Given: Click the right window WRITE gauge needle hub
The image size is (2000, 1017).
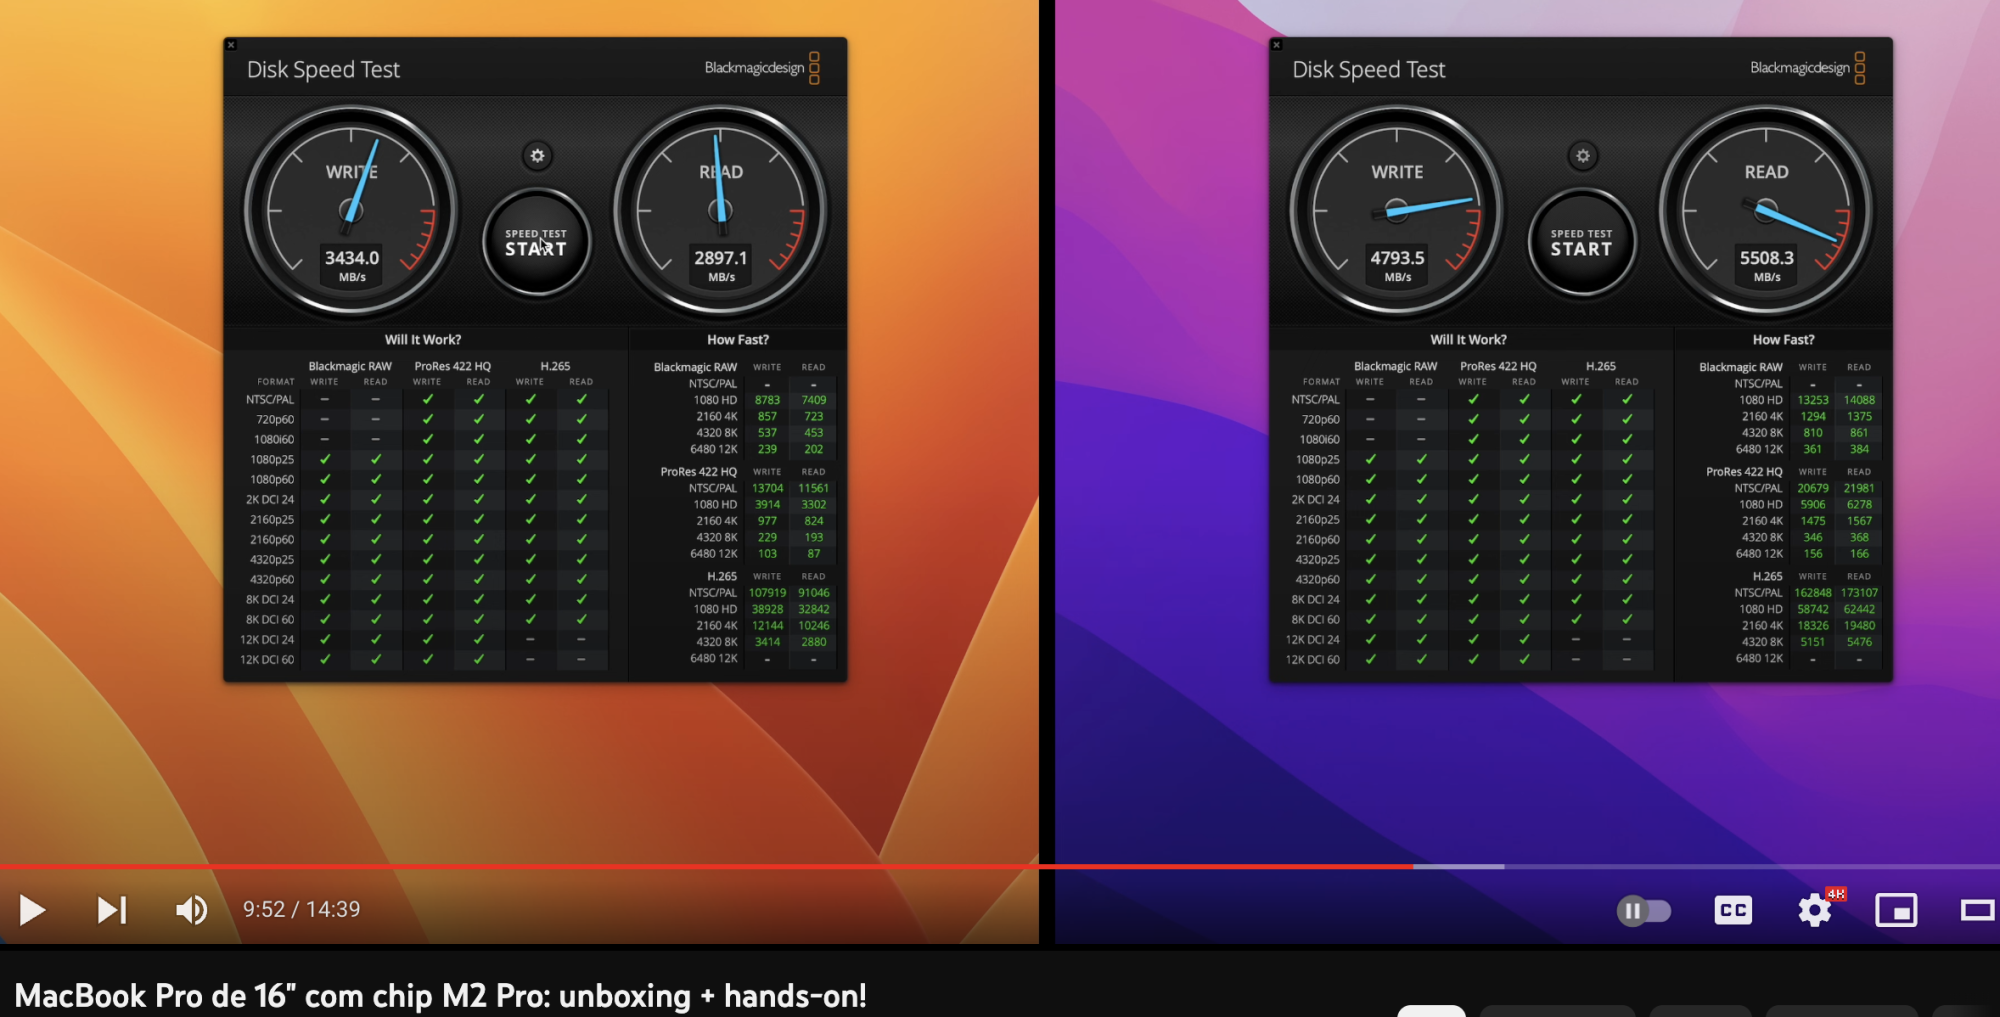Looking at the screenshot, I should tap(1396, 211).
